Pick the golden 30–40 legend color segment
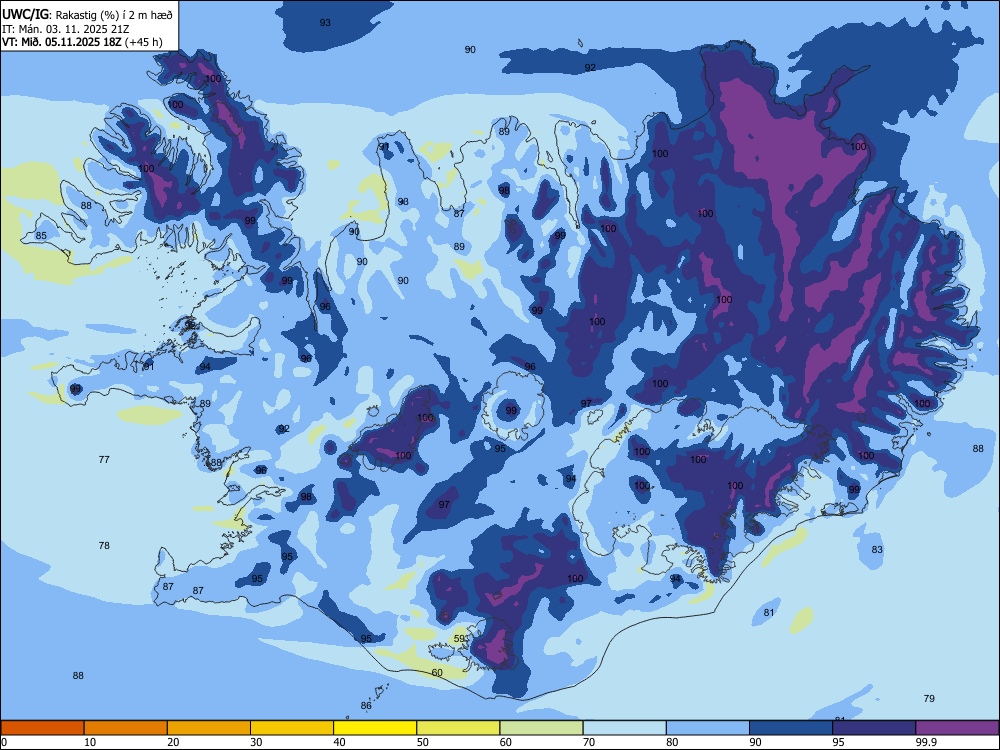This screenshot has width=1000, height=750. [x=292, y=728]
